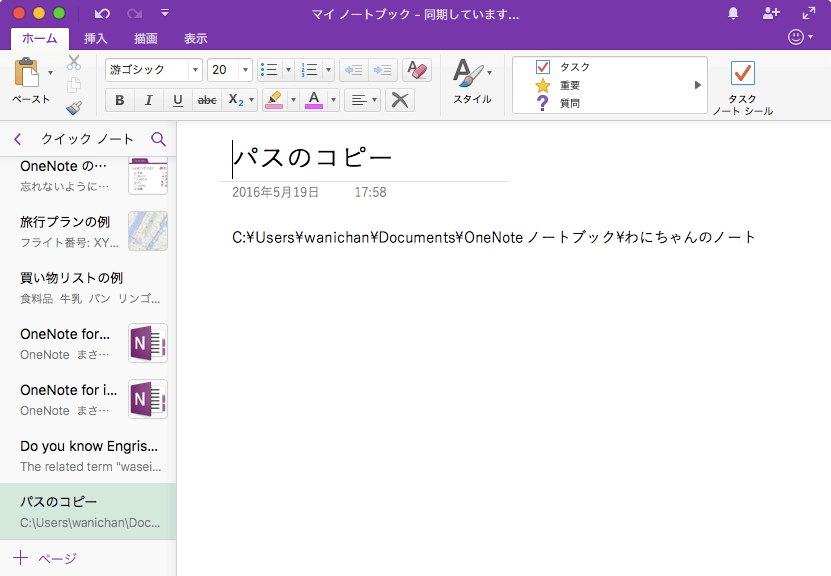Insert a numbered list
Viewport: 831px width, 576px height.
(x=309, y=69)
